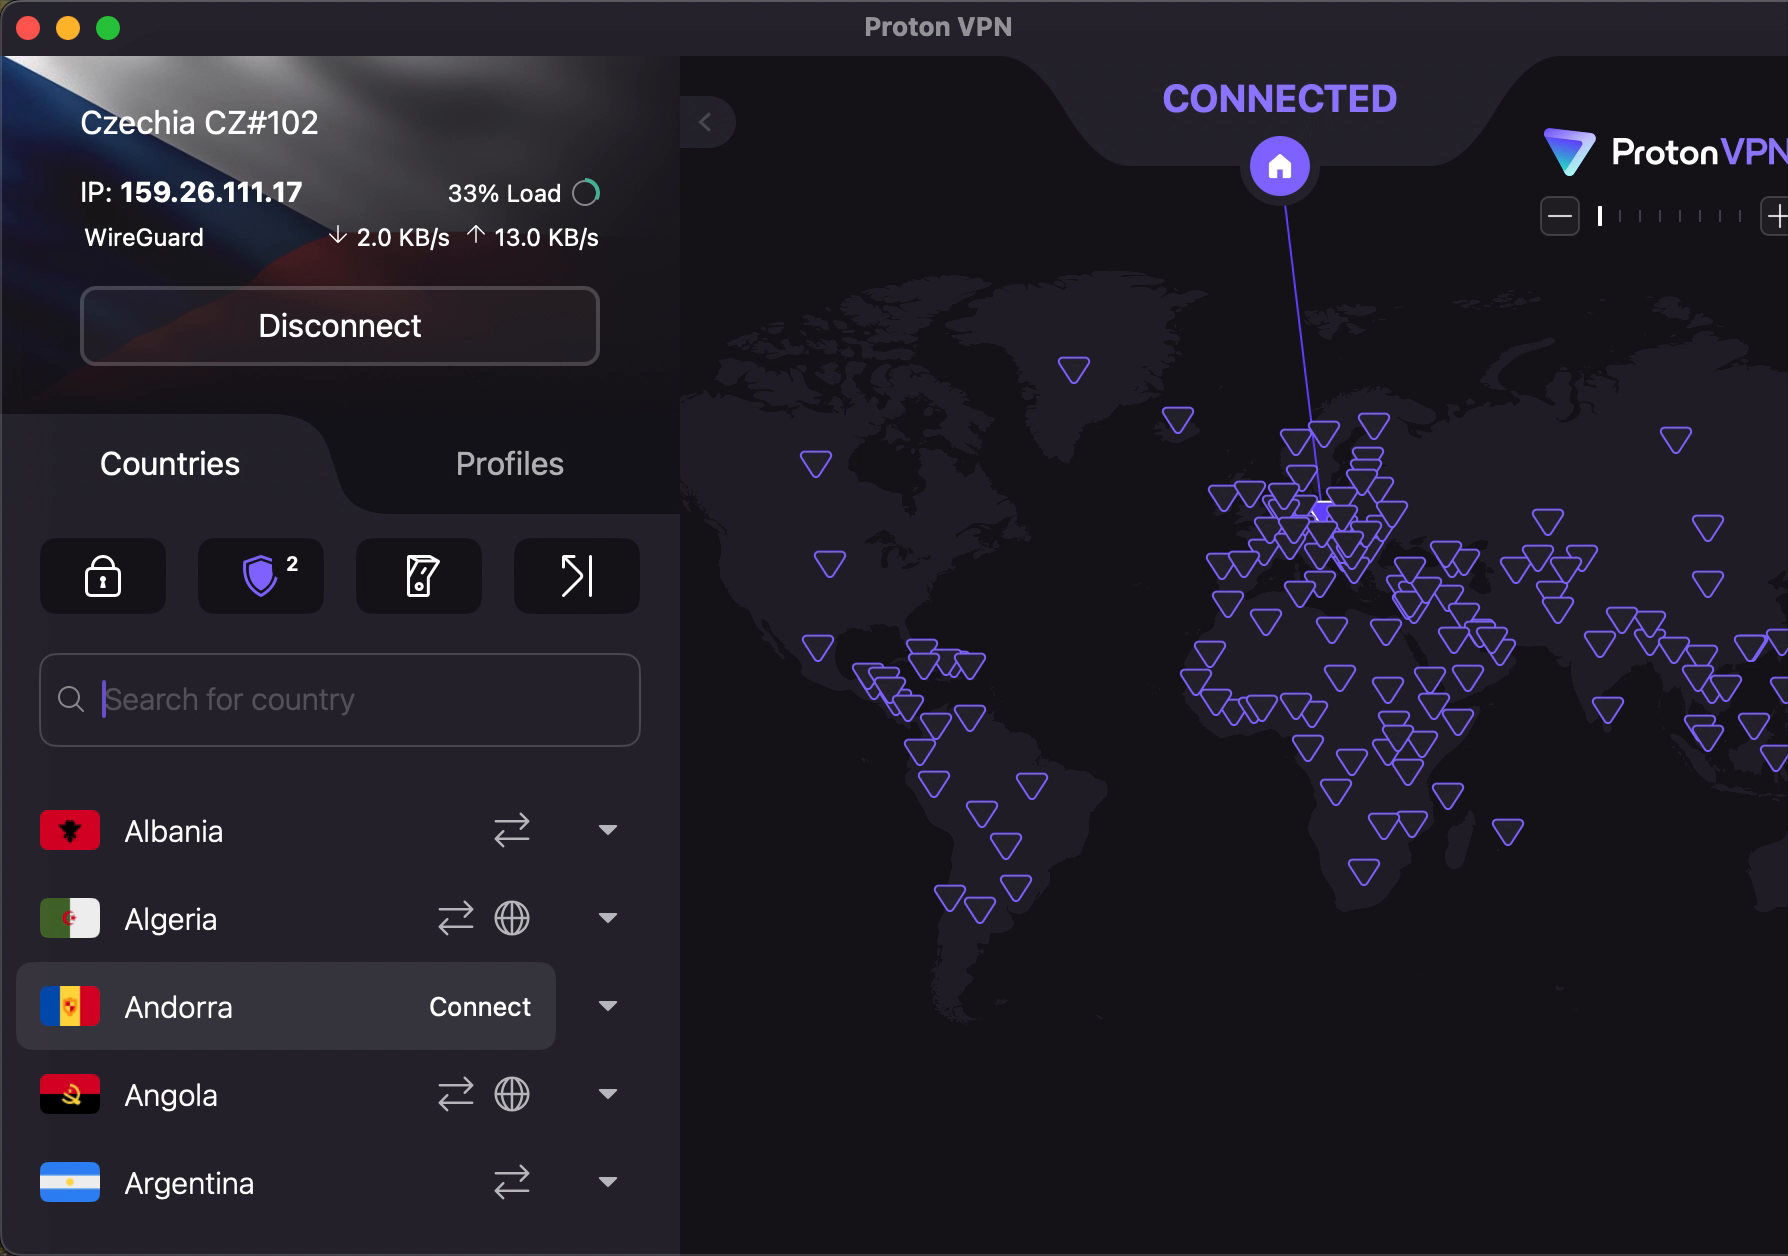Click the map zoom slider track
Screen dimensions: 1788x1256
(x=1670, y=216)
